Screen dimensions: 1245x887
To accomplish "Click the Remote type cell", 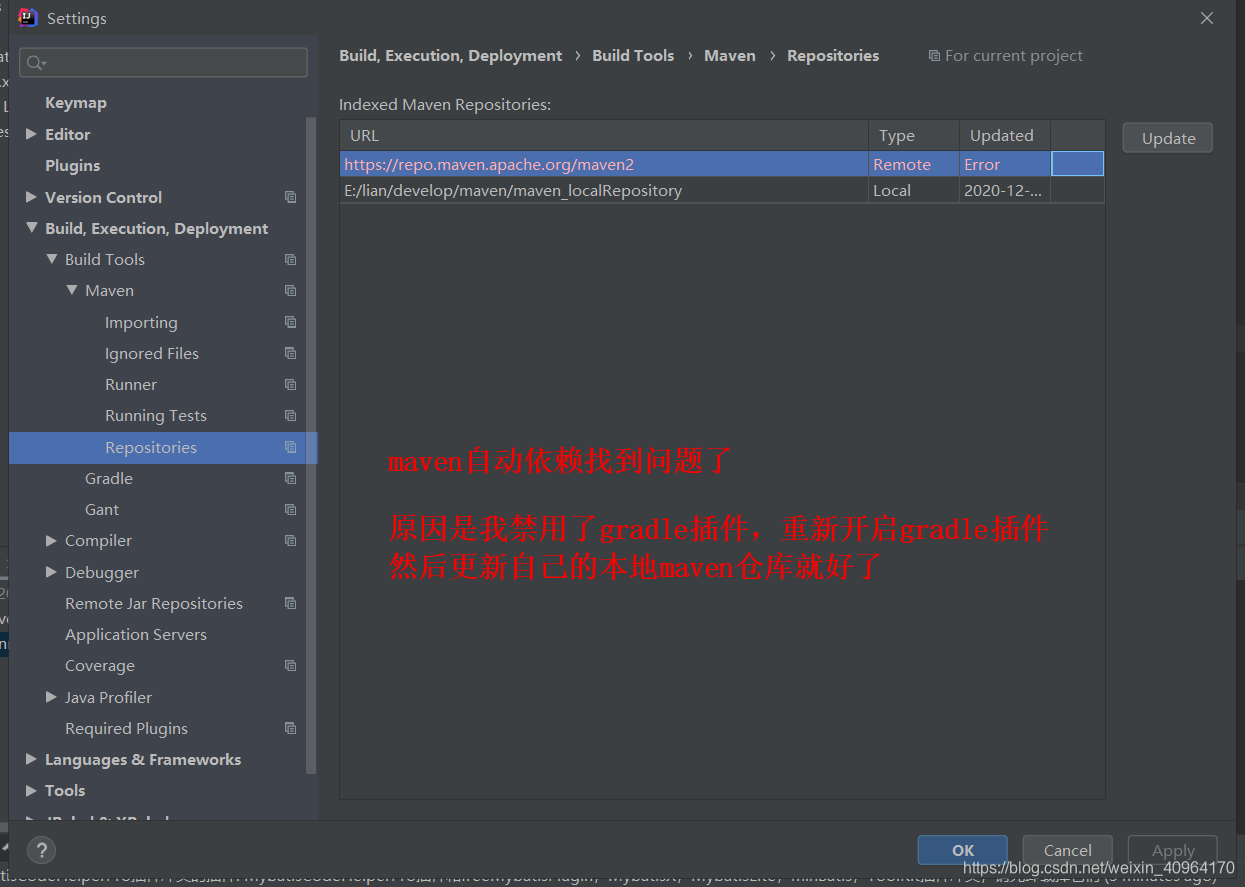I will (914, 164).
